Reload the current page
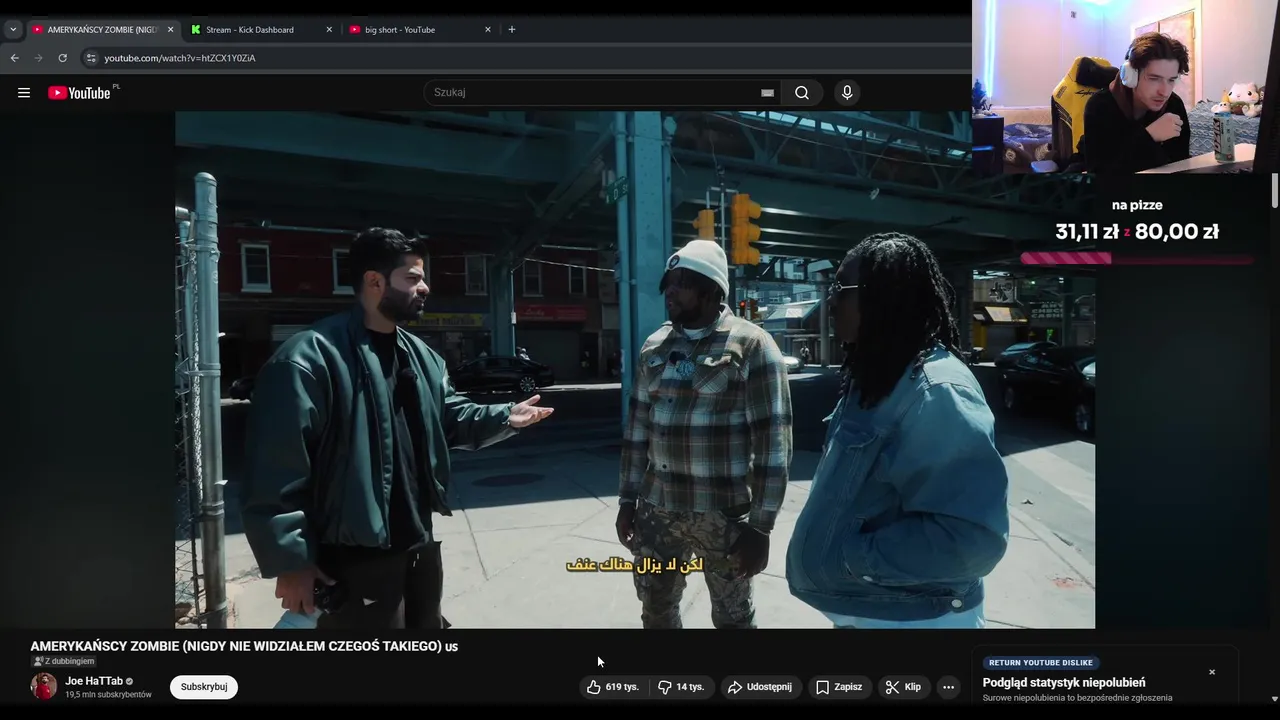 (62, 58)
